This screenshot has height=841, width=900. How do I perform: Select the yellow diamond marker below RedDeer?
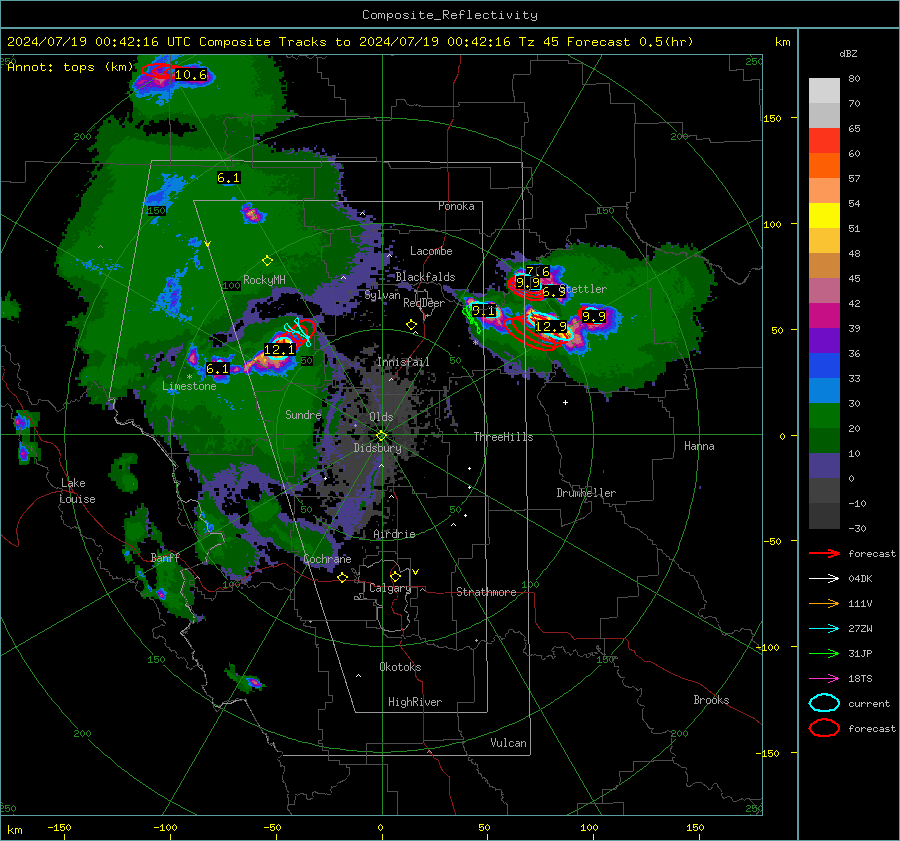tap(411, 325)
